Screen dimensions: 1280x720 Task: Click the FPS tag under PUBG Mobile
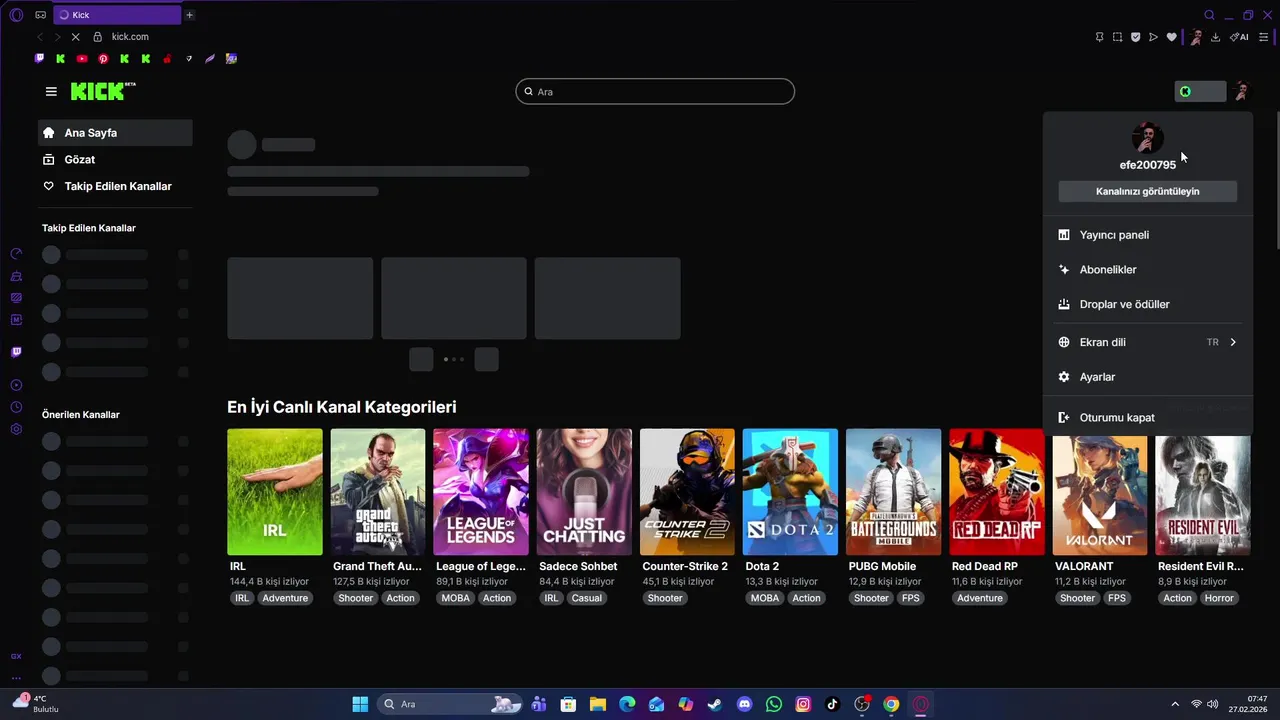point(911,598)
